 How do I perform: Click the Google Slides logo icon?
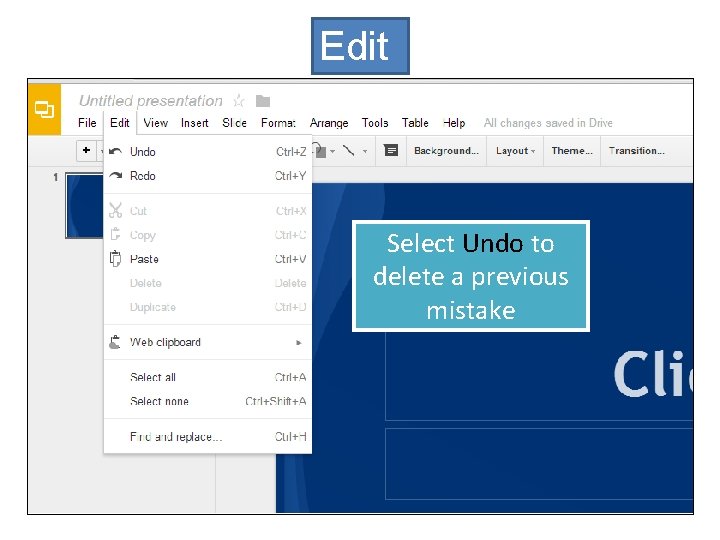45,109
